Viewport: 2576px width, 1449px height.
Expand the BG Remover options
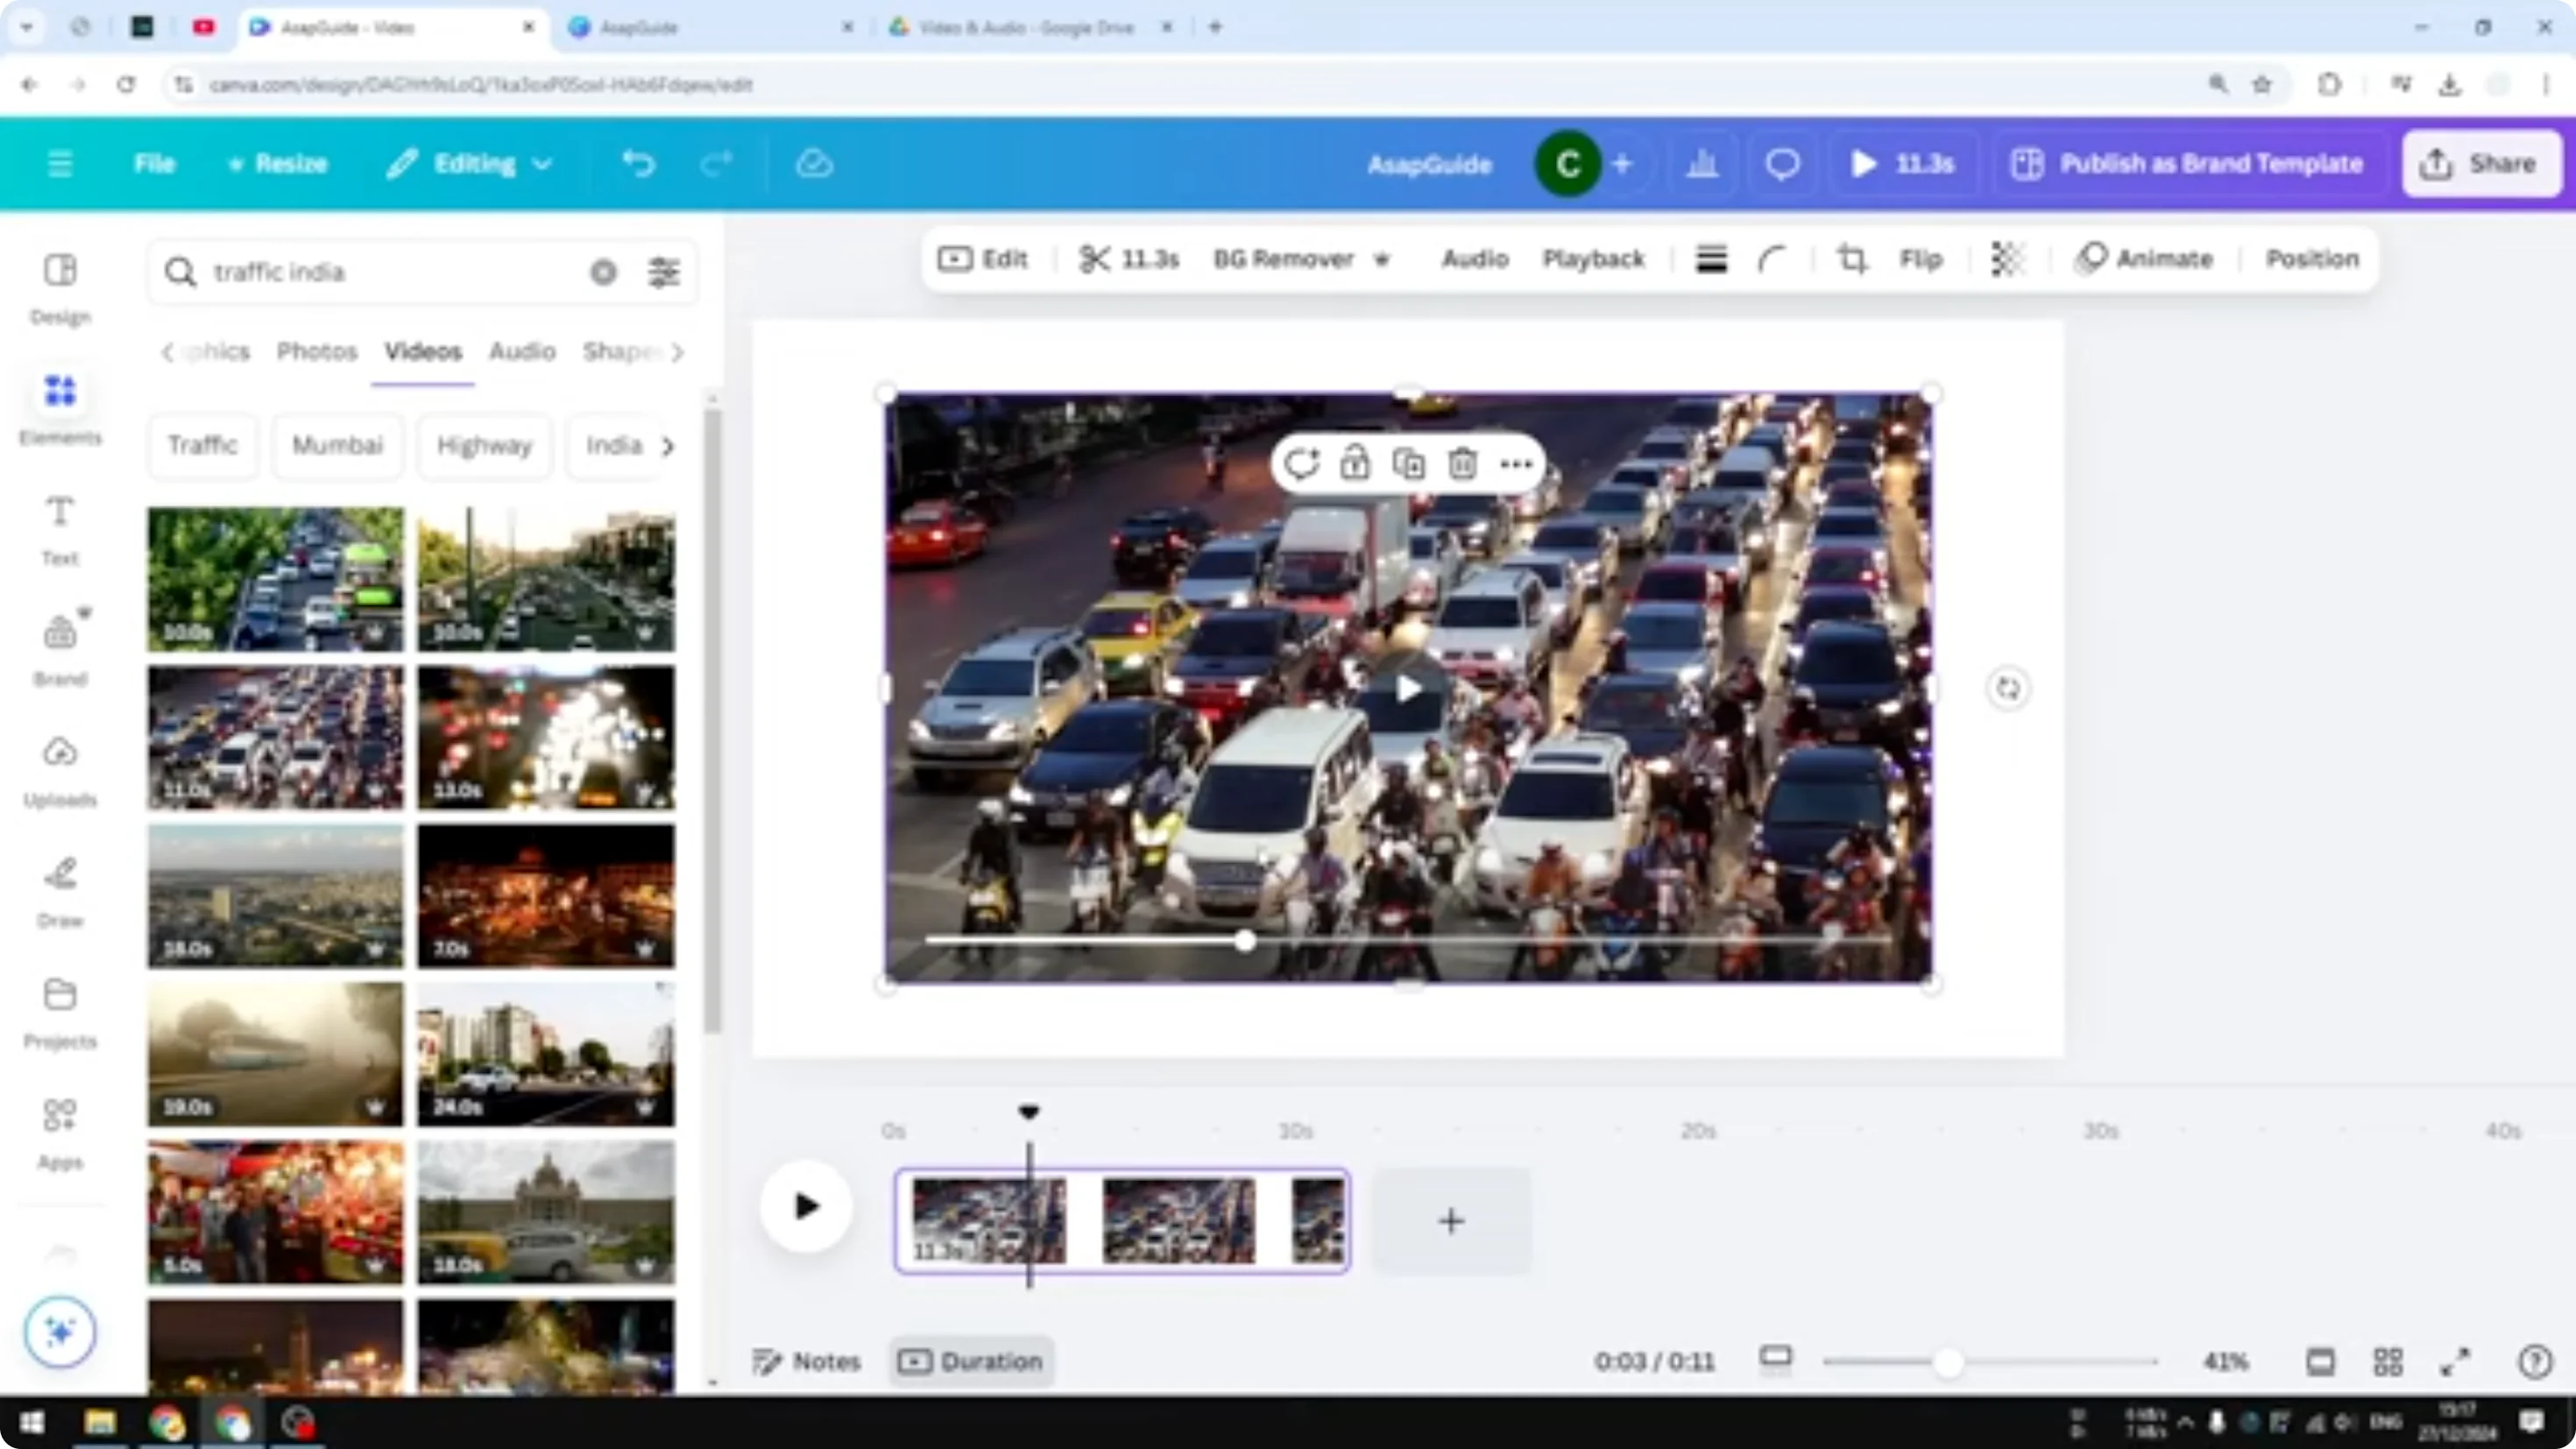tap(1382, 259)
